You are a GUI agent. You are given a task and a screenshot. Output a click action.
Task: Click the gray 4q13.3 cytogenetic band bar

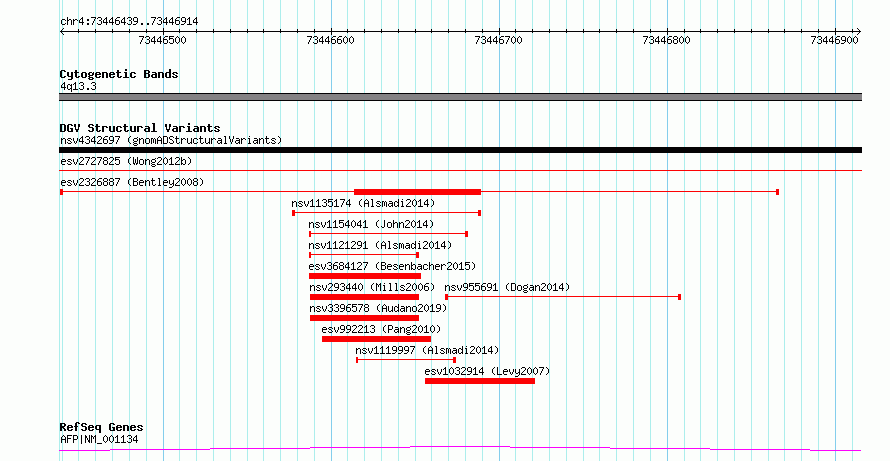(460, 97)
